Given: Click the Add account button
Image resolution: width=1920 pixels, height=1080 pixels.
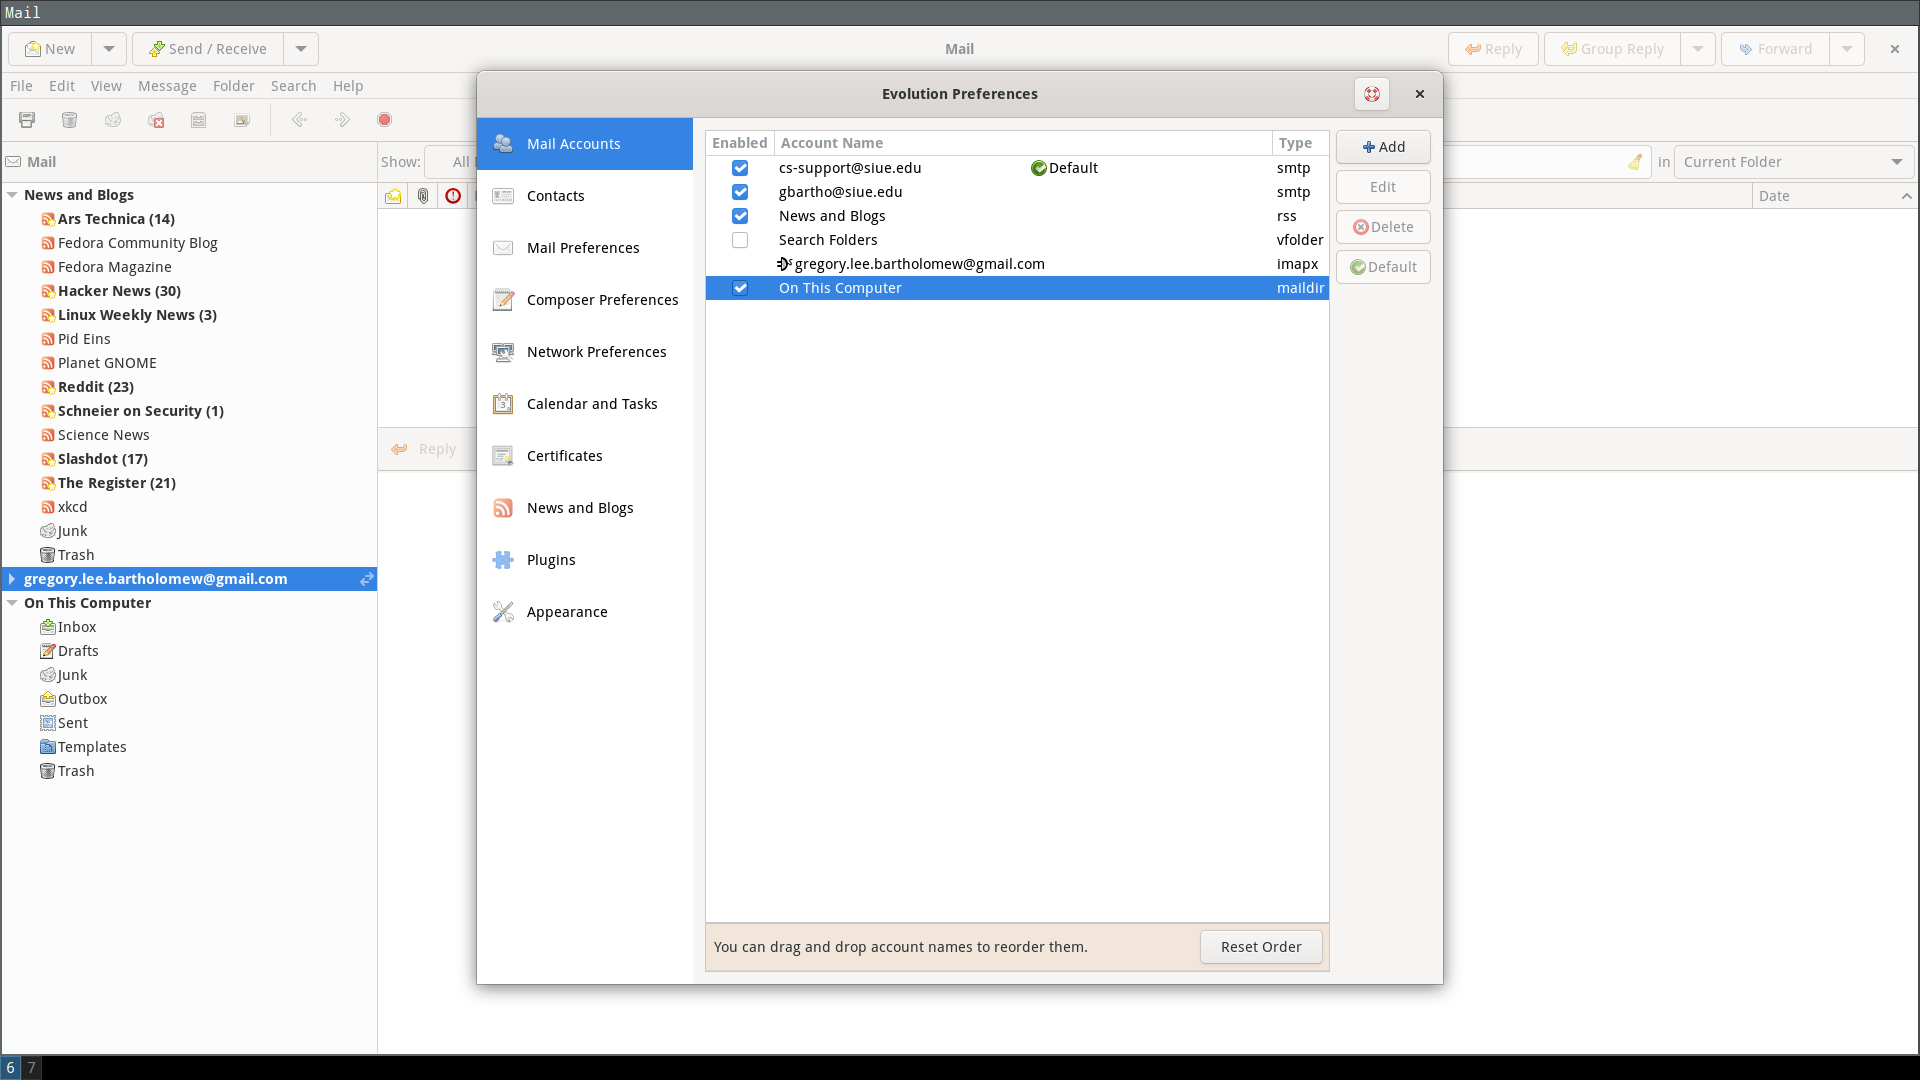Looking at the screenshot, I should click(1383, 147).
